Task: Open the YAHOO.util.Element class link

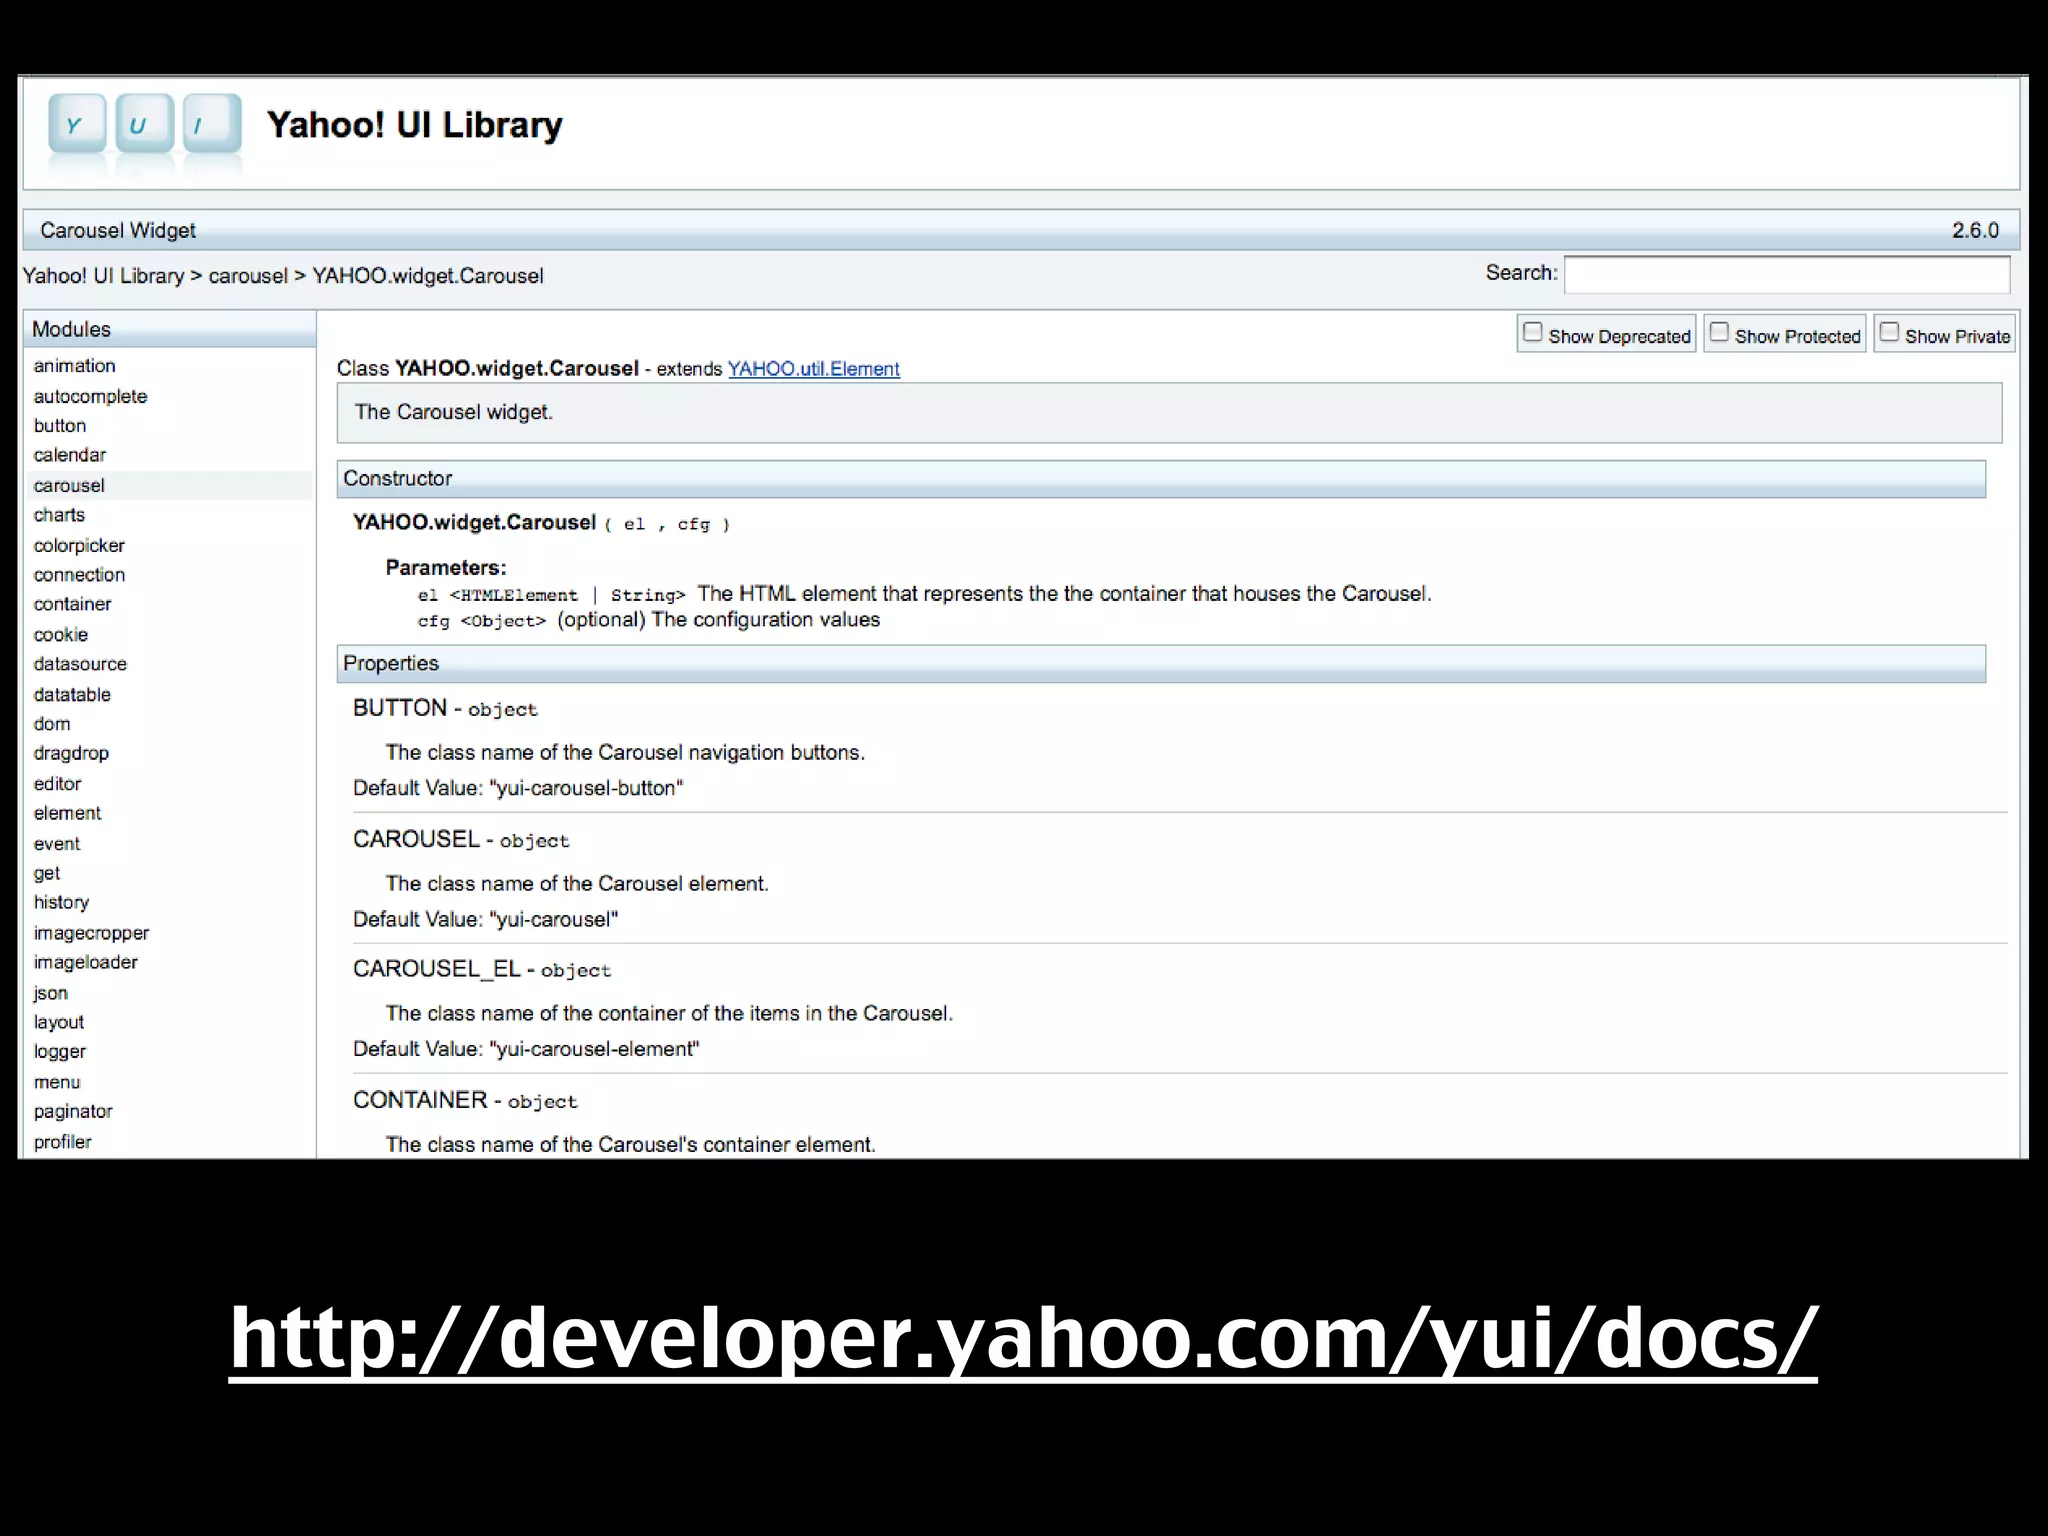Action: click(x=813, y=369)
